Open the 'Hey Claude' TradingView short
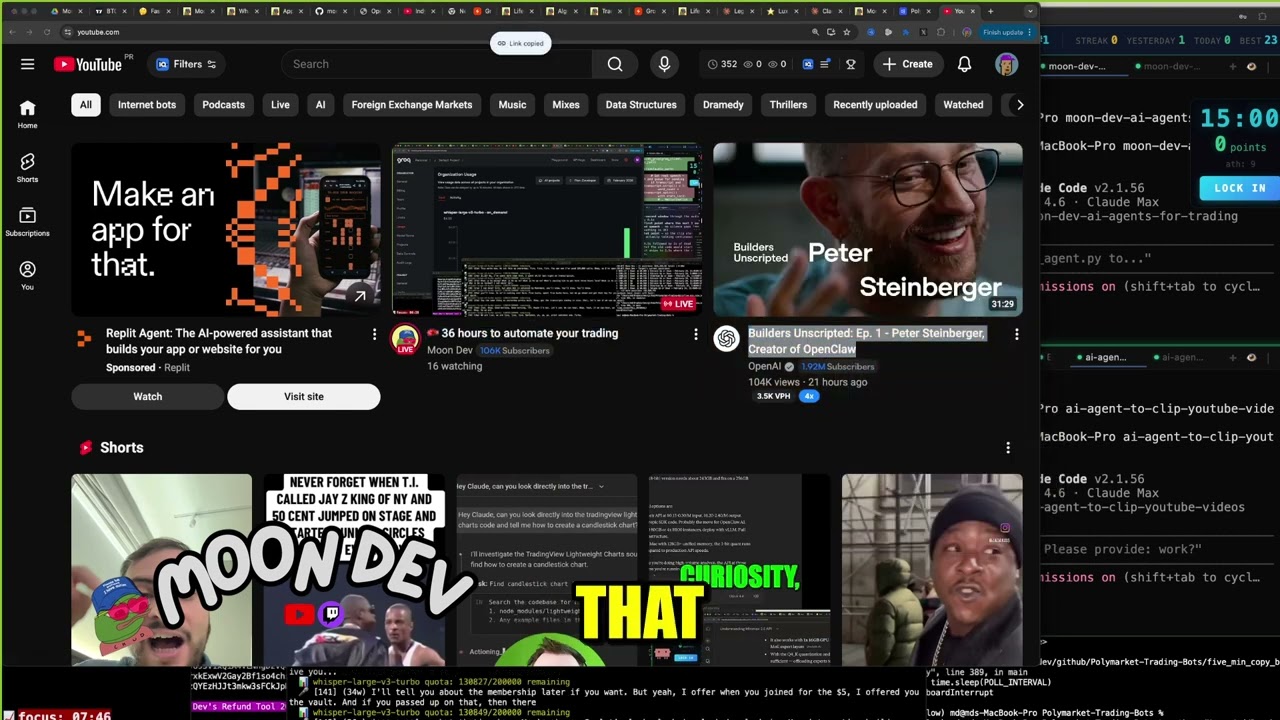This screenshot has height=720, width=1280. click(547, 570)
